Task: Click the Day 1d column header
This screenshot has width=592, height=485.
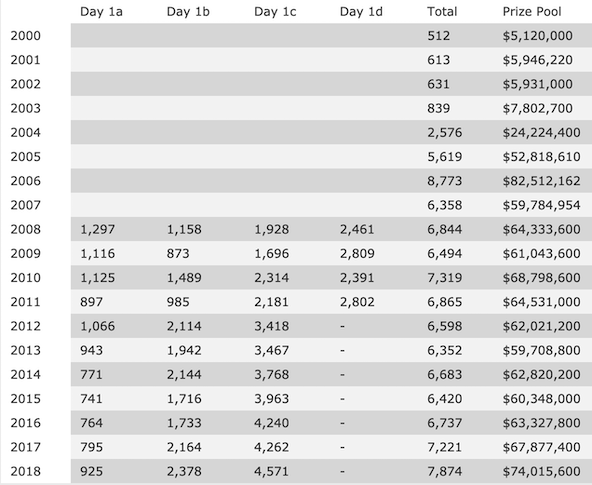Action: pyautogui.click(x=361, y=12)
